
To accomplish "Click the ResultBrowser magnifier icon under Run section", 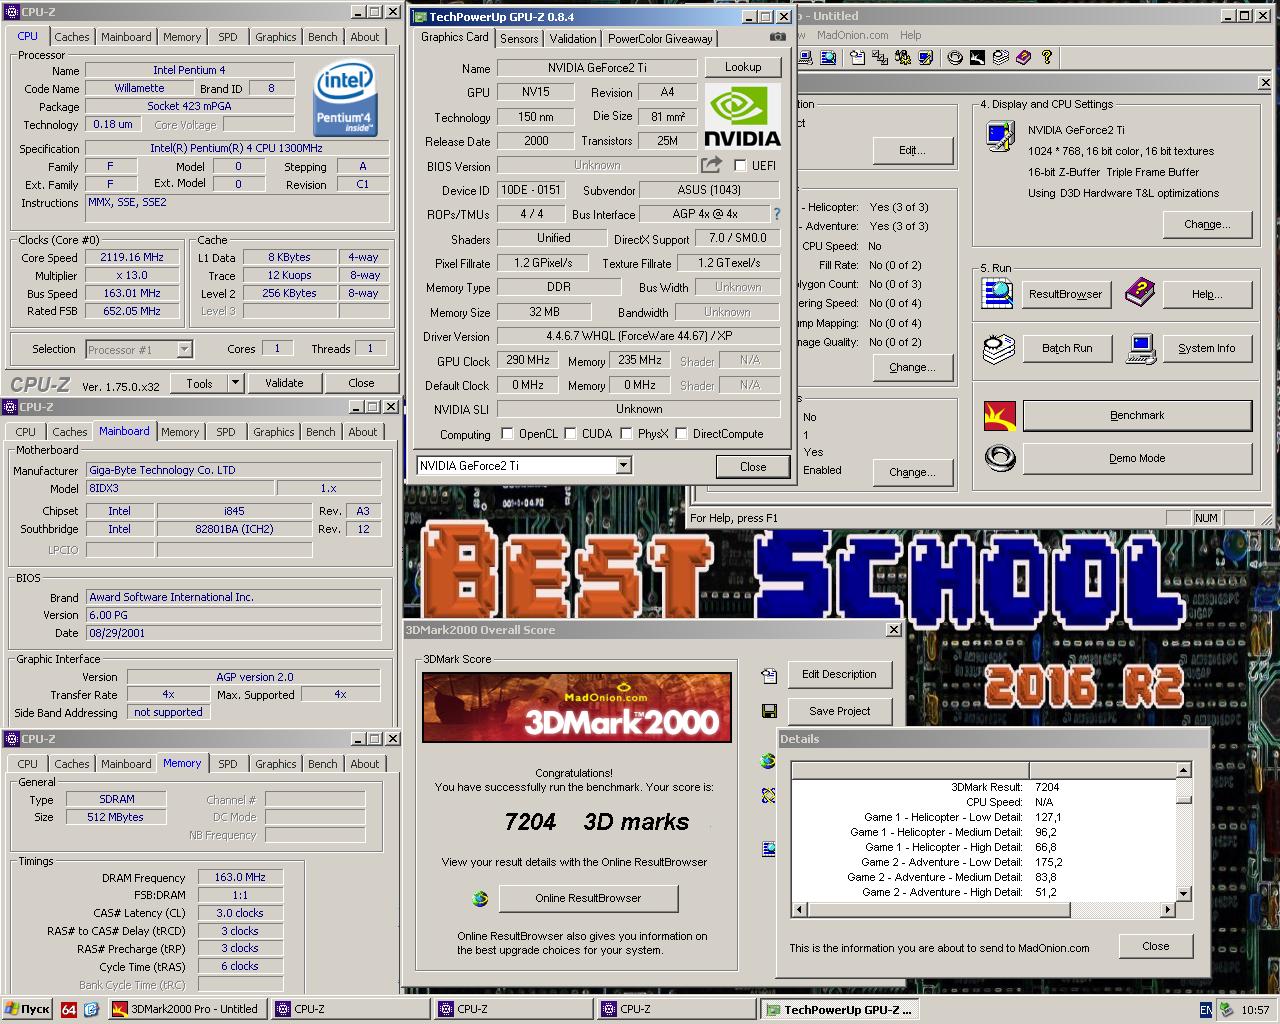I will coord(998,293).
